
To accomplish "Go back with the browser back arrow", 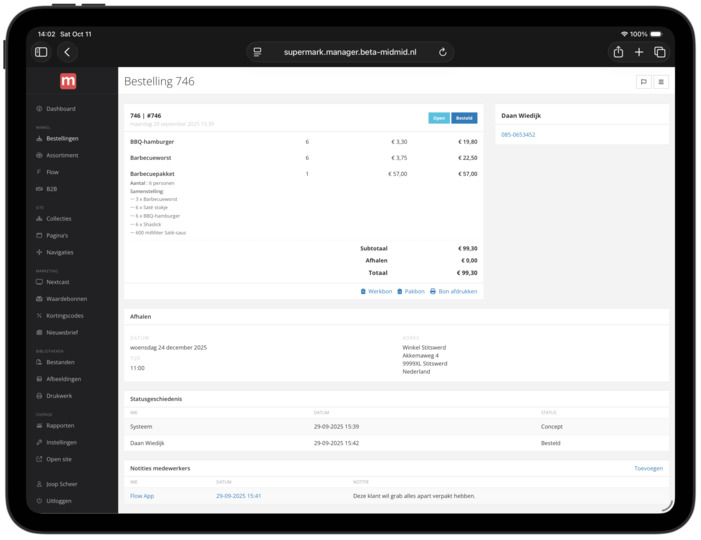I will point(67,52).
